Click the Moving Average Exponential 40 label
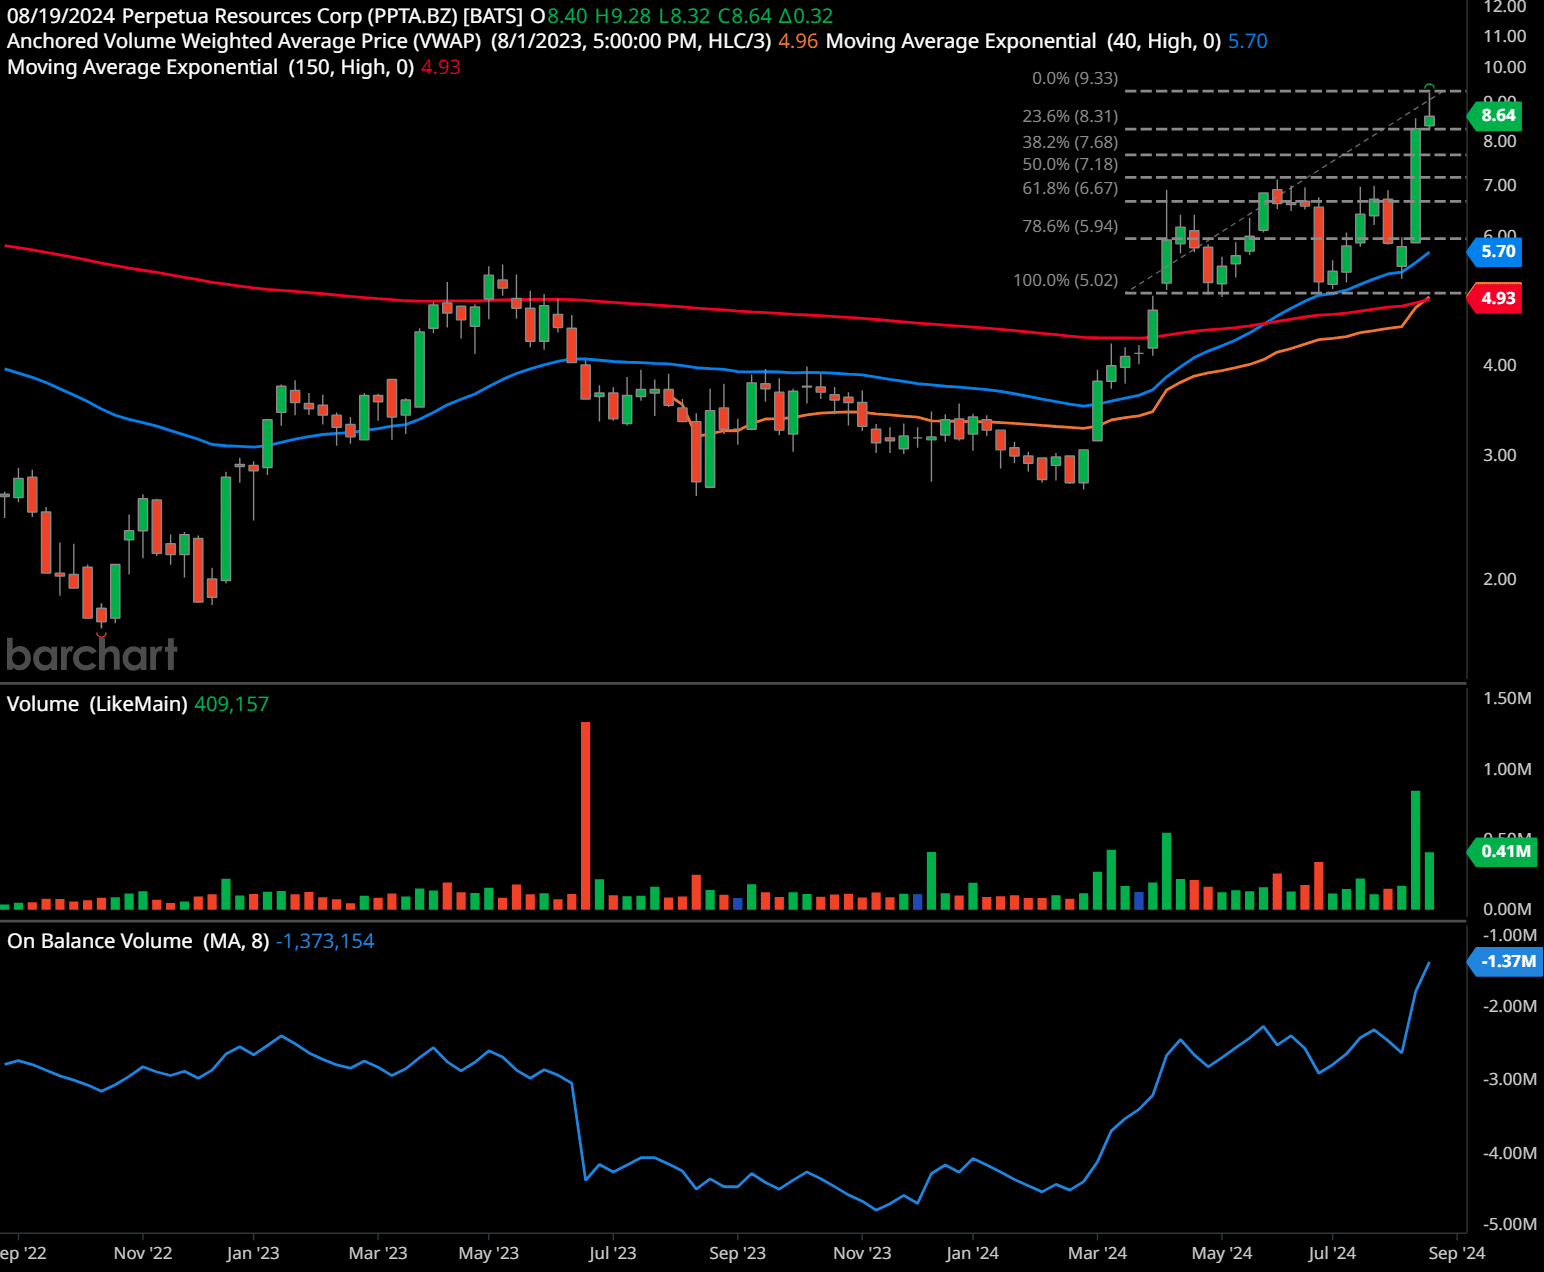This screenshot has height=1272, width=1544. click(x=1024, y=41)
